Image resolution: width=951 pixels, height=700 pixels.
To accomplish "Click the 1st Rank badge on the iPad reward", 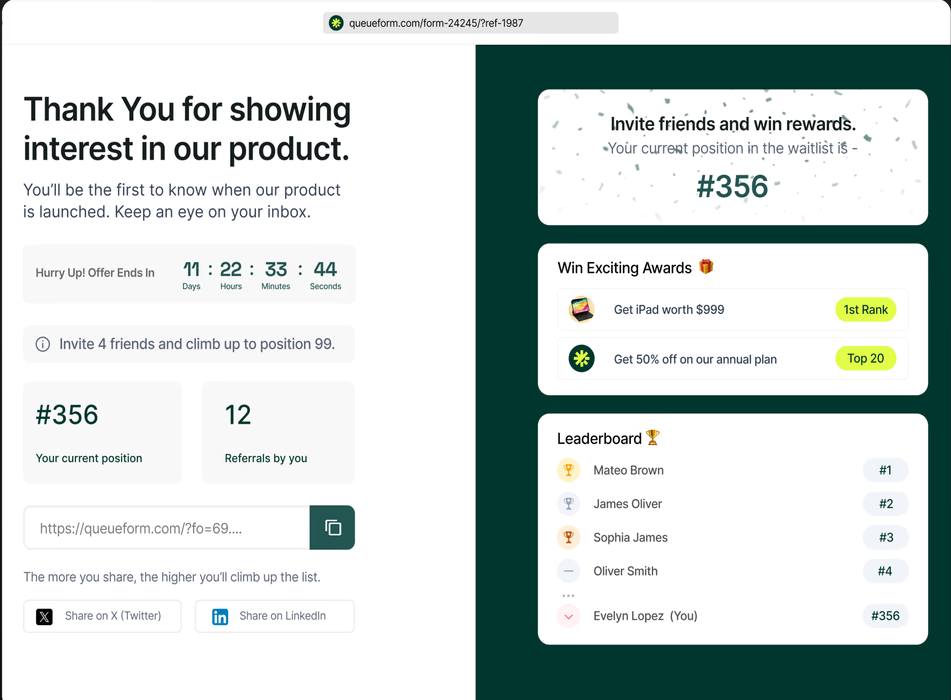I will click(x=866, y=309).
